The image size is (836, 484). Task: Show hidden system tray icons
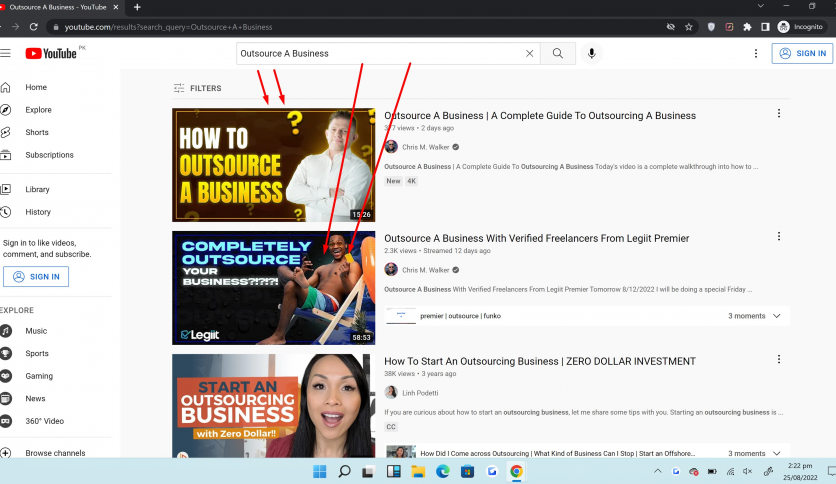(x=658, y=471)
